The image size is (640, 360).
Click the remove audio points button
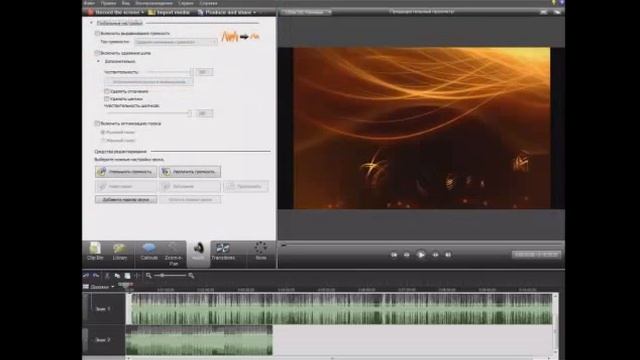click(190, 200)
